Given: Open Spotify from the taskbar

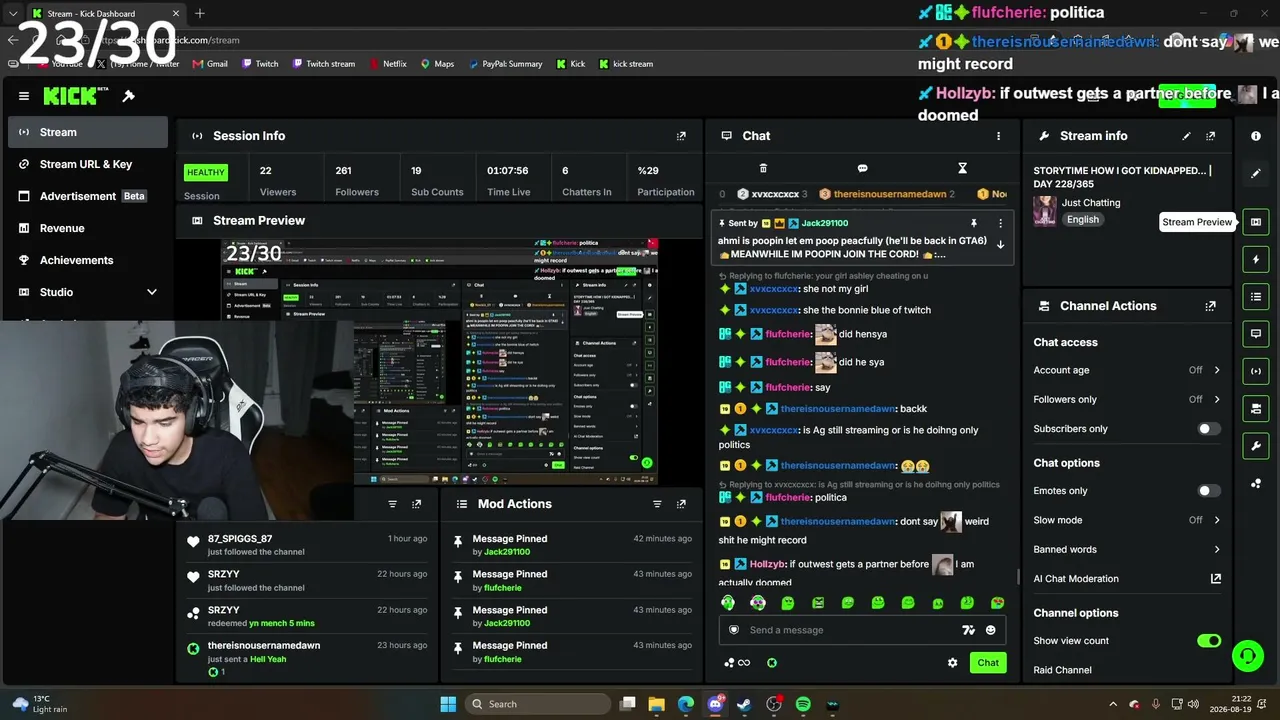Looking at the screenshot, I should point(803,704).
